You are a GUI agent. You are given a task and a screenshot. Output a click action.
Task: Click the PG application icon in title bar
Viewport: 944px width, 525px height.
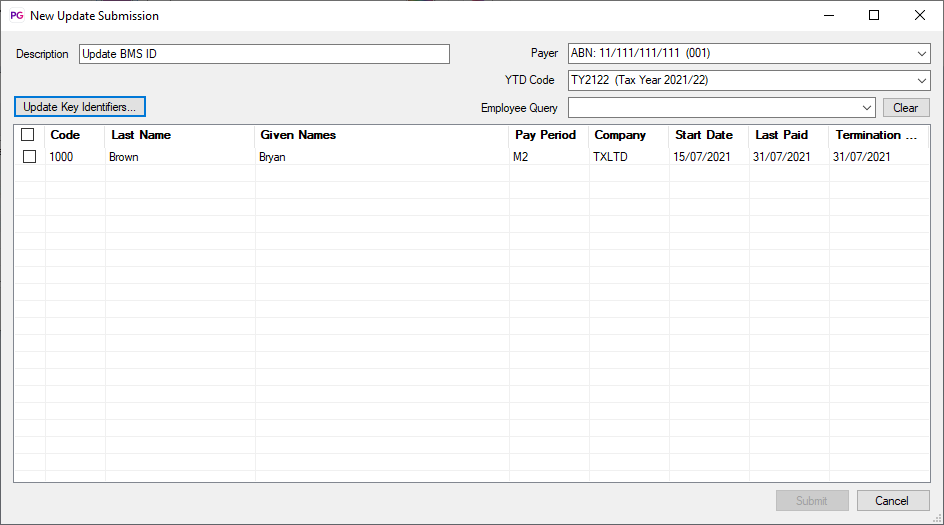16,16
